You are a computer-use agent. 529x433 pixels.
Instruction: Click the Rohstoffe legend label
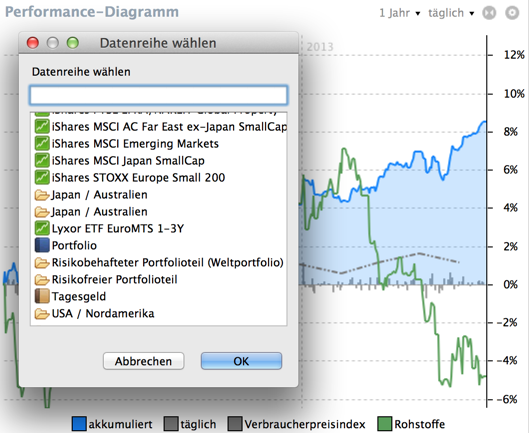tap(420, 424)
